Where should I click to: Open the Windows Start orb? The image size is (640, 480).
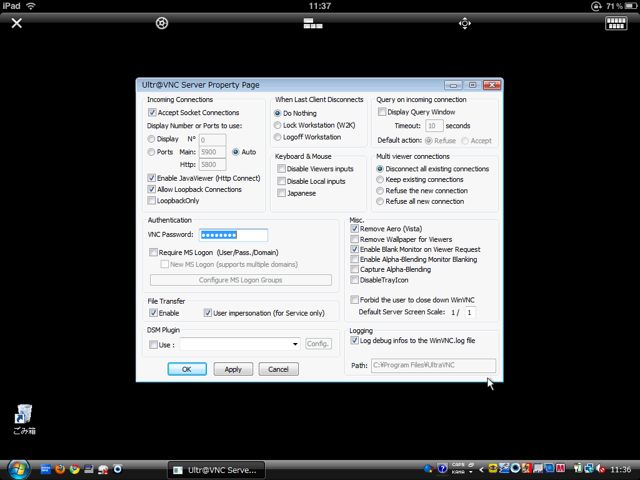(18, 469)
